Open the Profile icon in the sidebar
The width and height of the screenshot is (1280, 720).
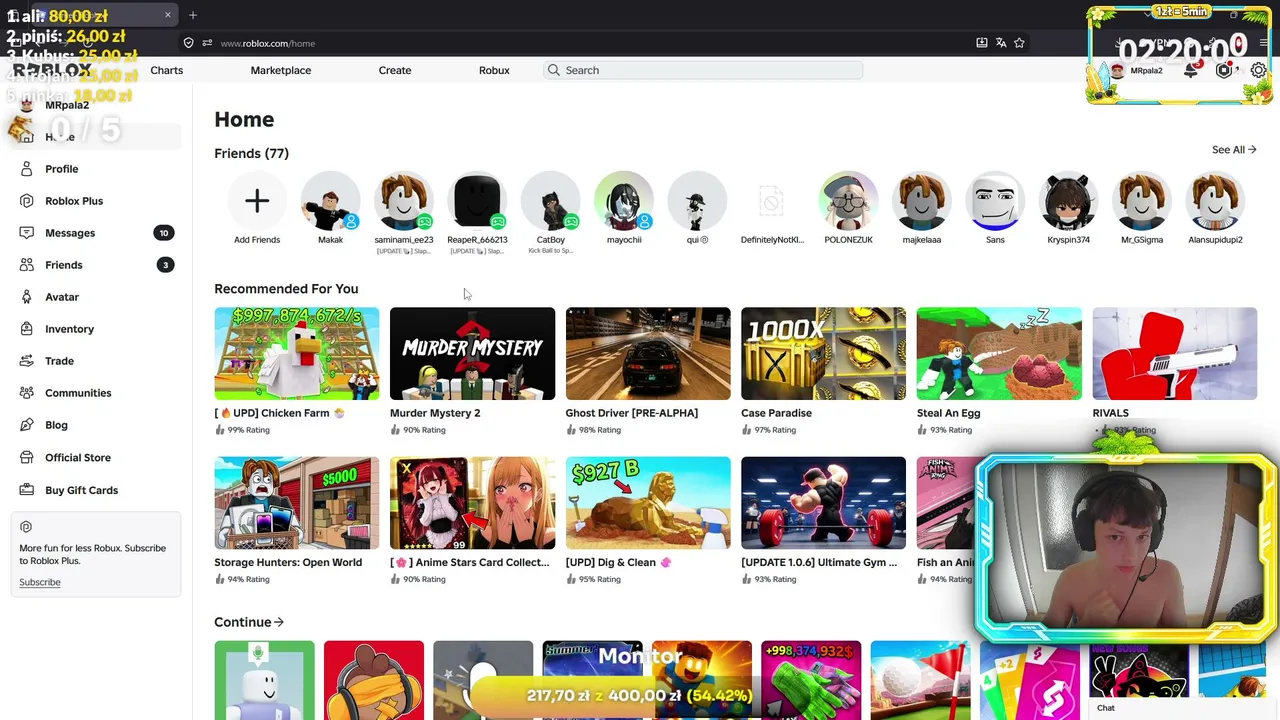point(27,169)
